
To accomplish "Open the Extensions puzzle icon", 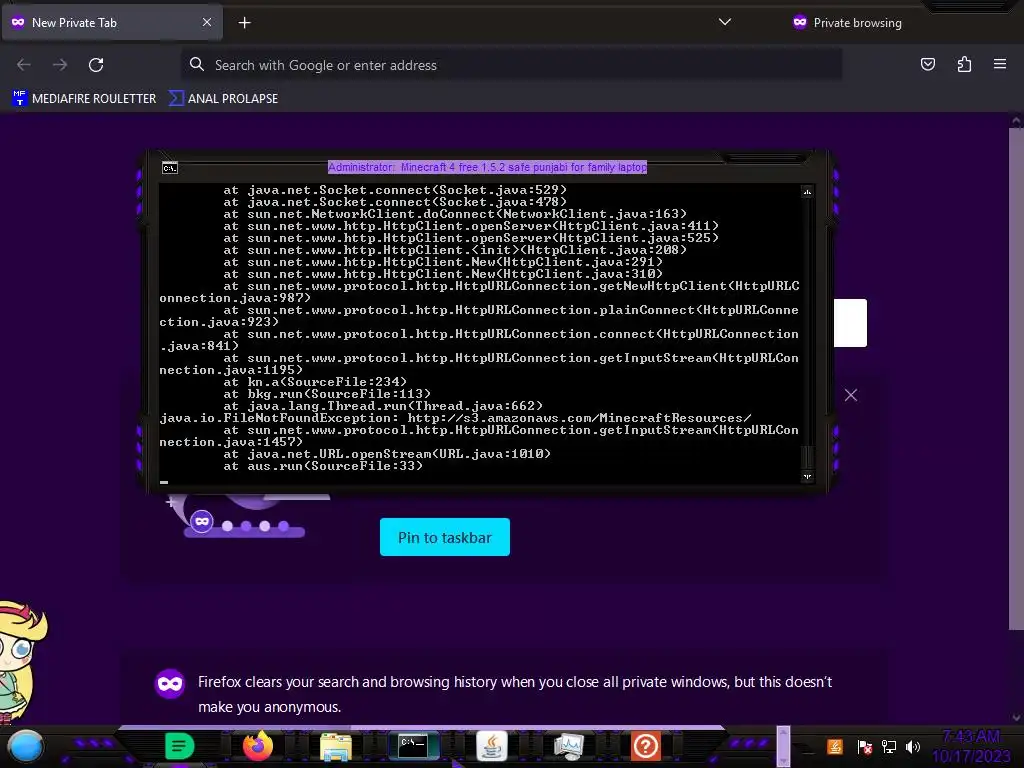I will pyautogui.click(x=964, y=64).
